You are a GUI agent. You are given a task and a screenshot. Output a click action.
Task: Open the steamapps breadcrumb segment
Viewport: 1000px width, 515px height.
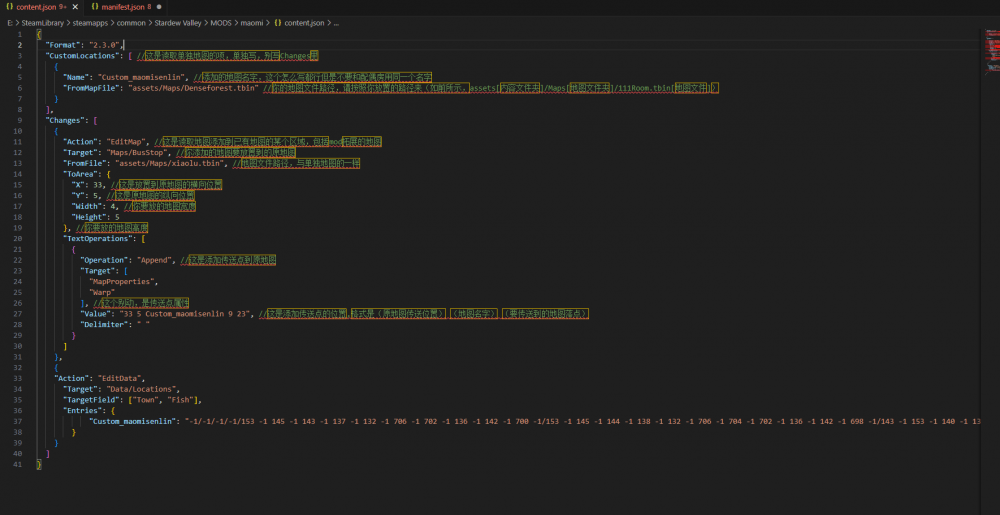tap(89, 23)
